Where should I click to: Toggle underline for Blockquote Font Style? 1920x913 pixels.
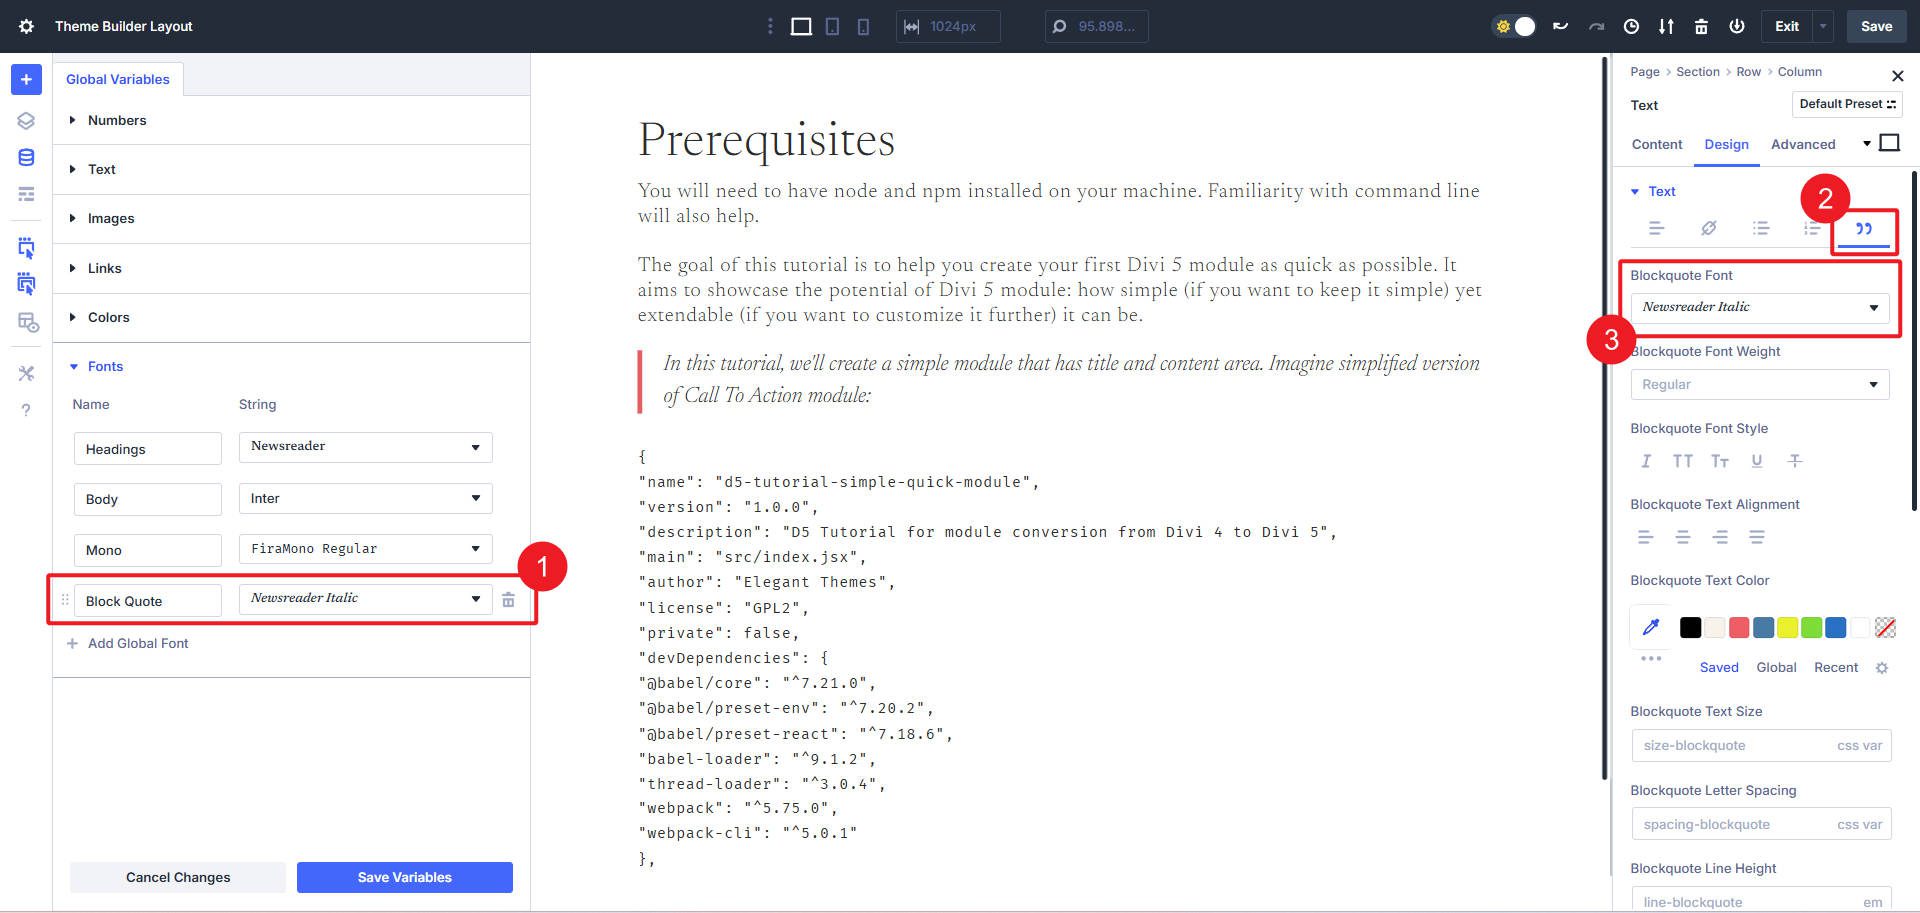(1757, 461)
